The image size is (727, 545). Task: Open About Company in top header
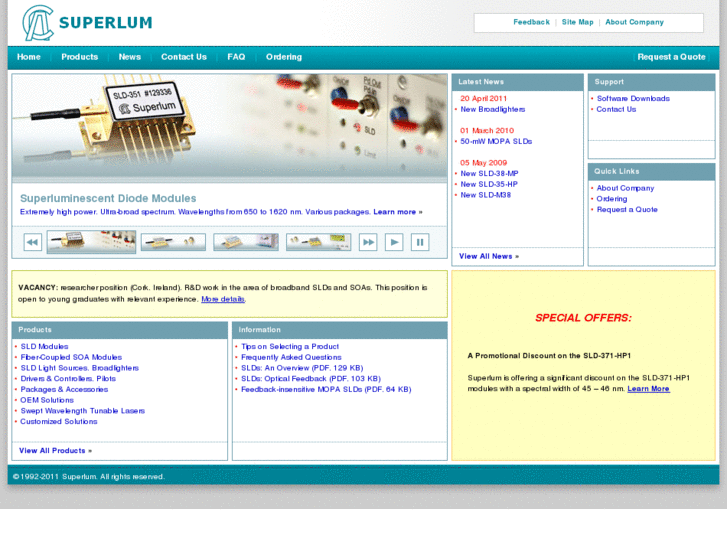[x=635, y=22]
